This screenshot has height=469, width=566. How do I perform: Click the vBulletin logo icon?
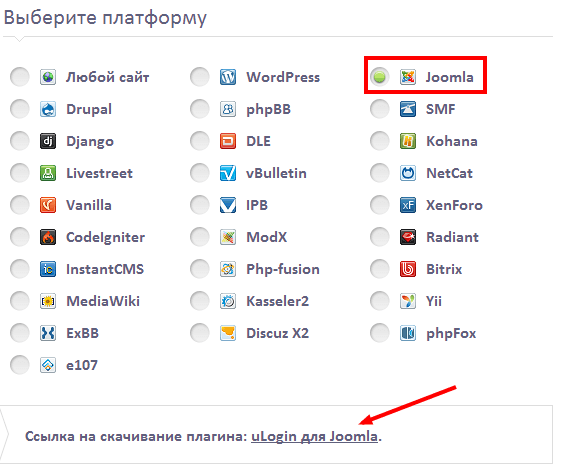point(228,173)
